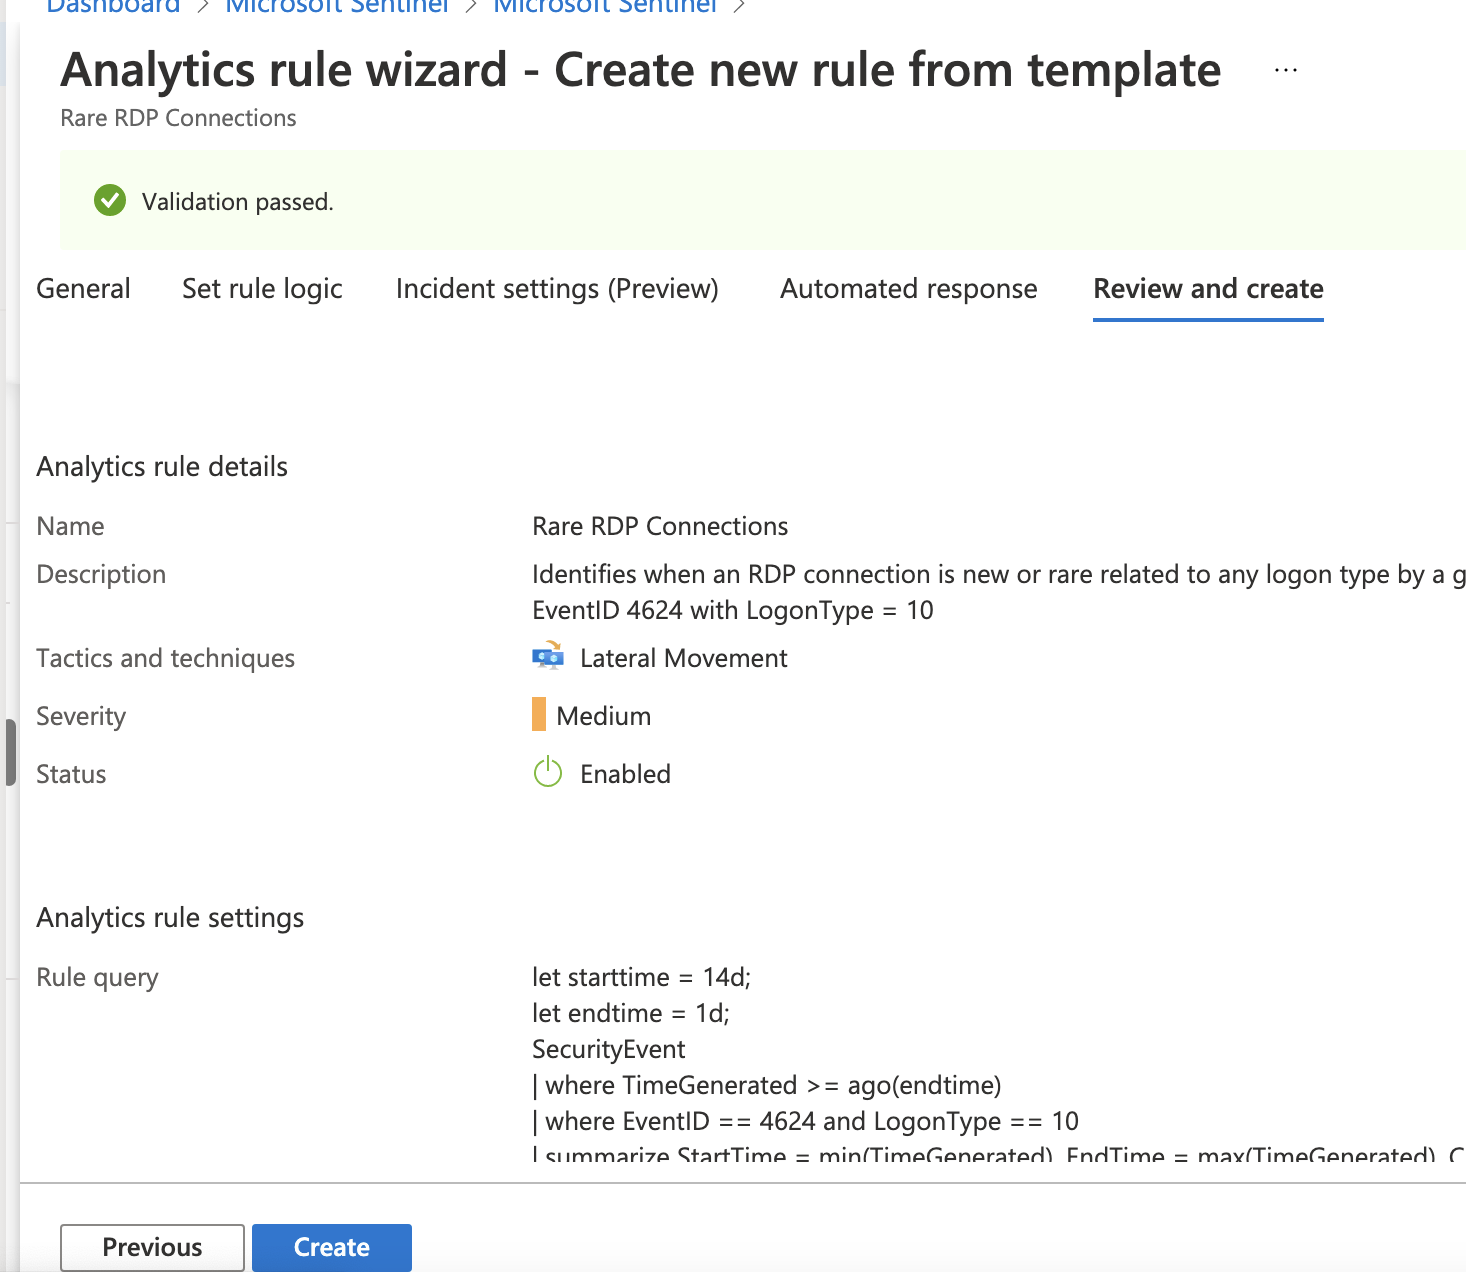Click the chevron after second Microsoft Sentinel
1466x1272 pixels.
739,8
